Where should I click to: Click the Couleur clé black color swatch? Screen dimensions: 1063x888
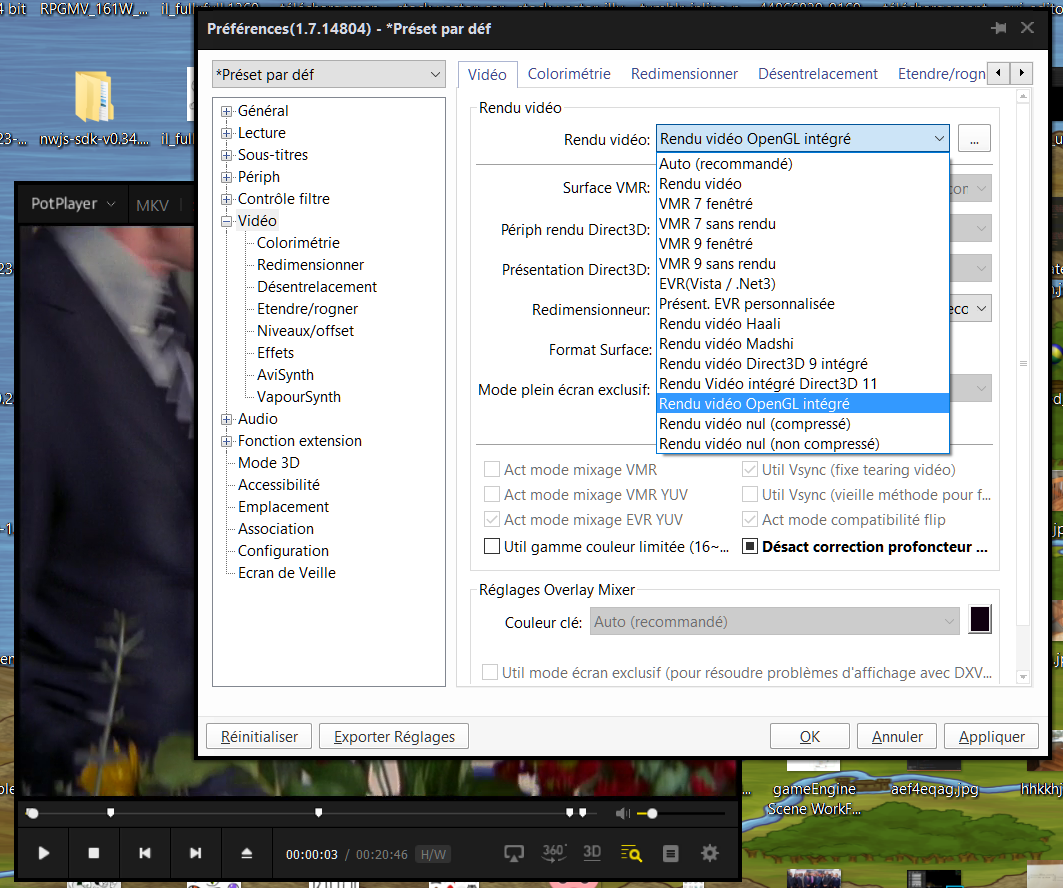pyautogui.click(x=980, y=619)
